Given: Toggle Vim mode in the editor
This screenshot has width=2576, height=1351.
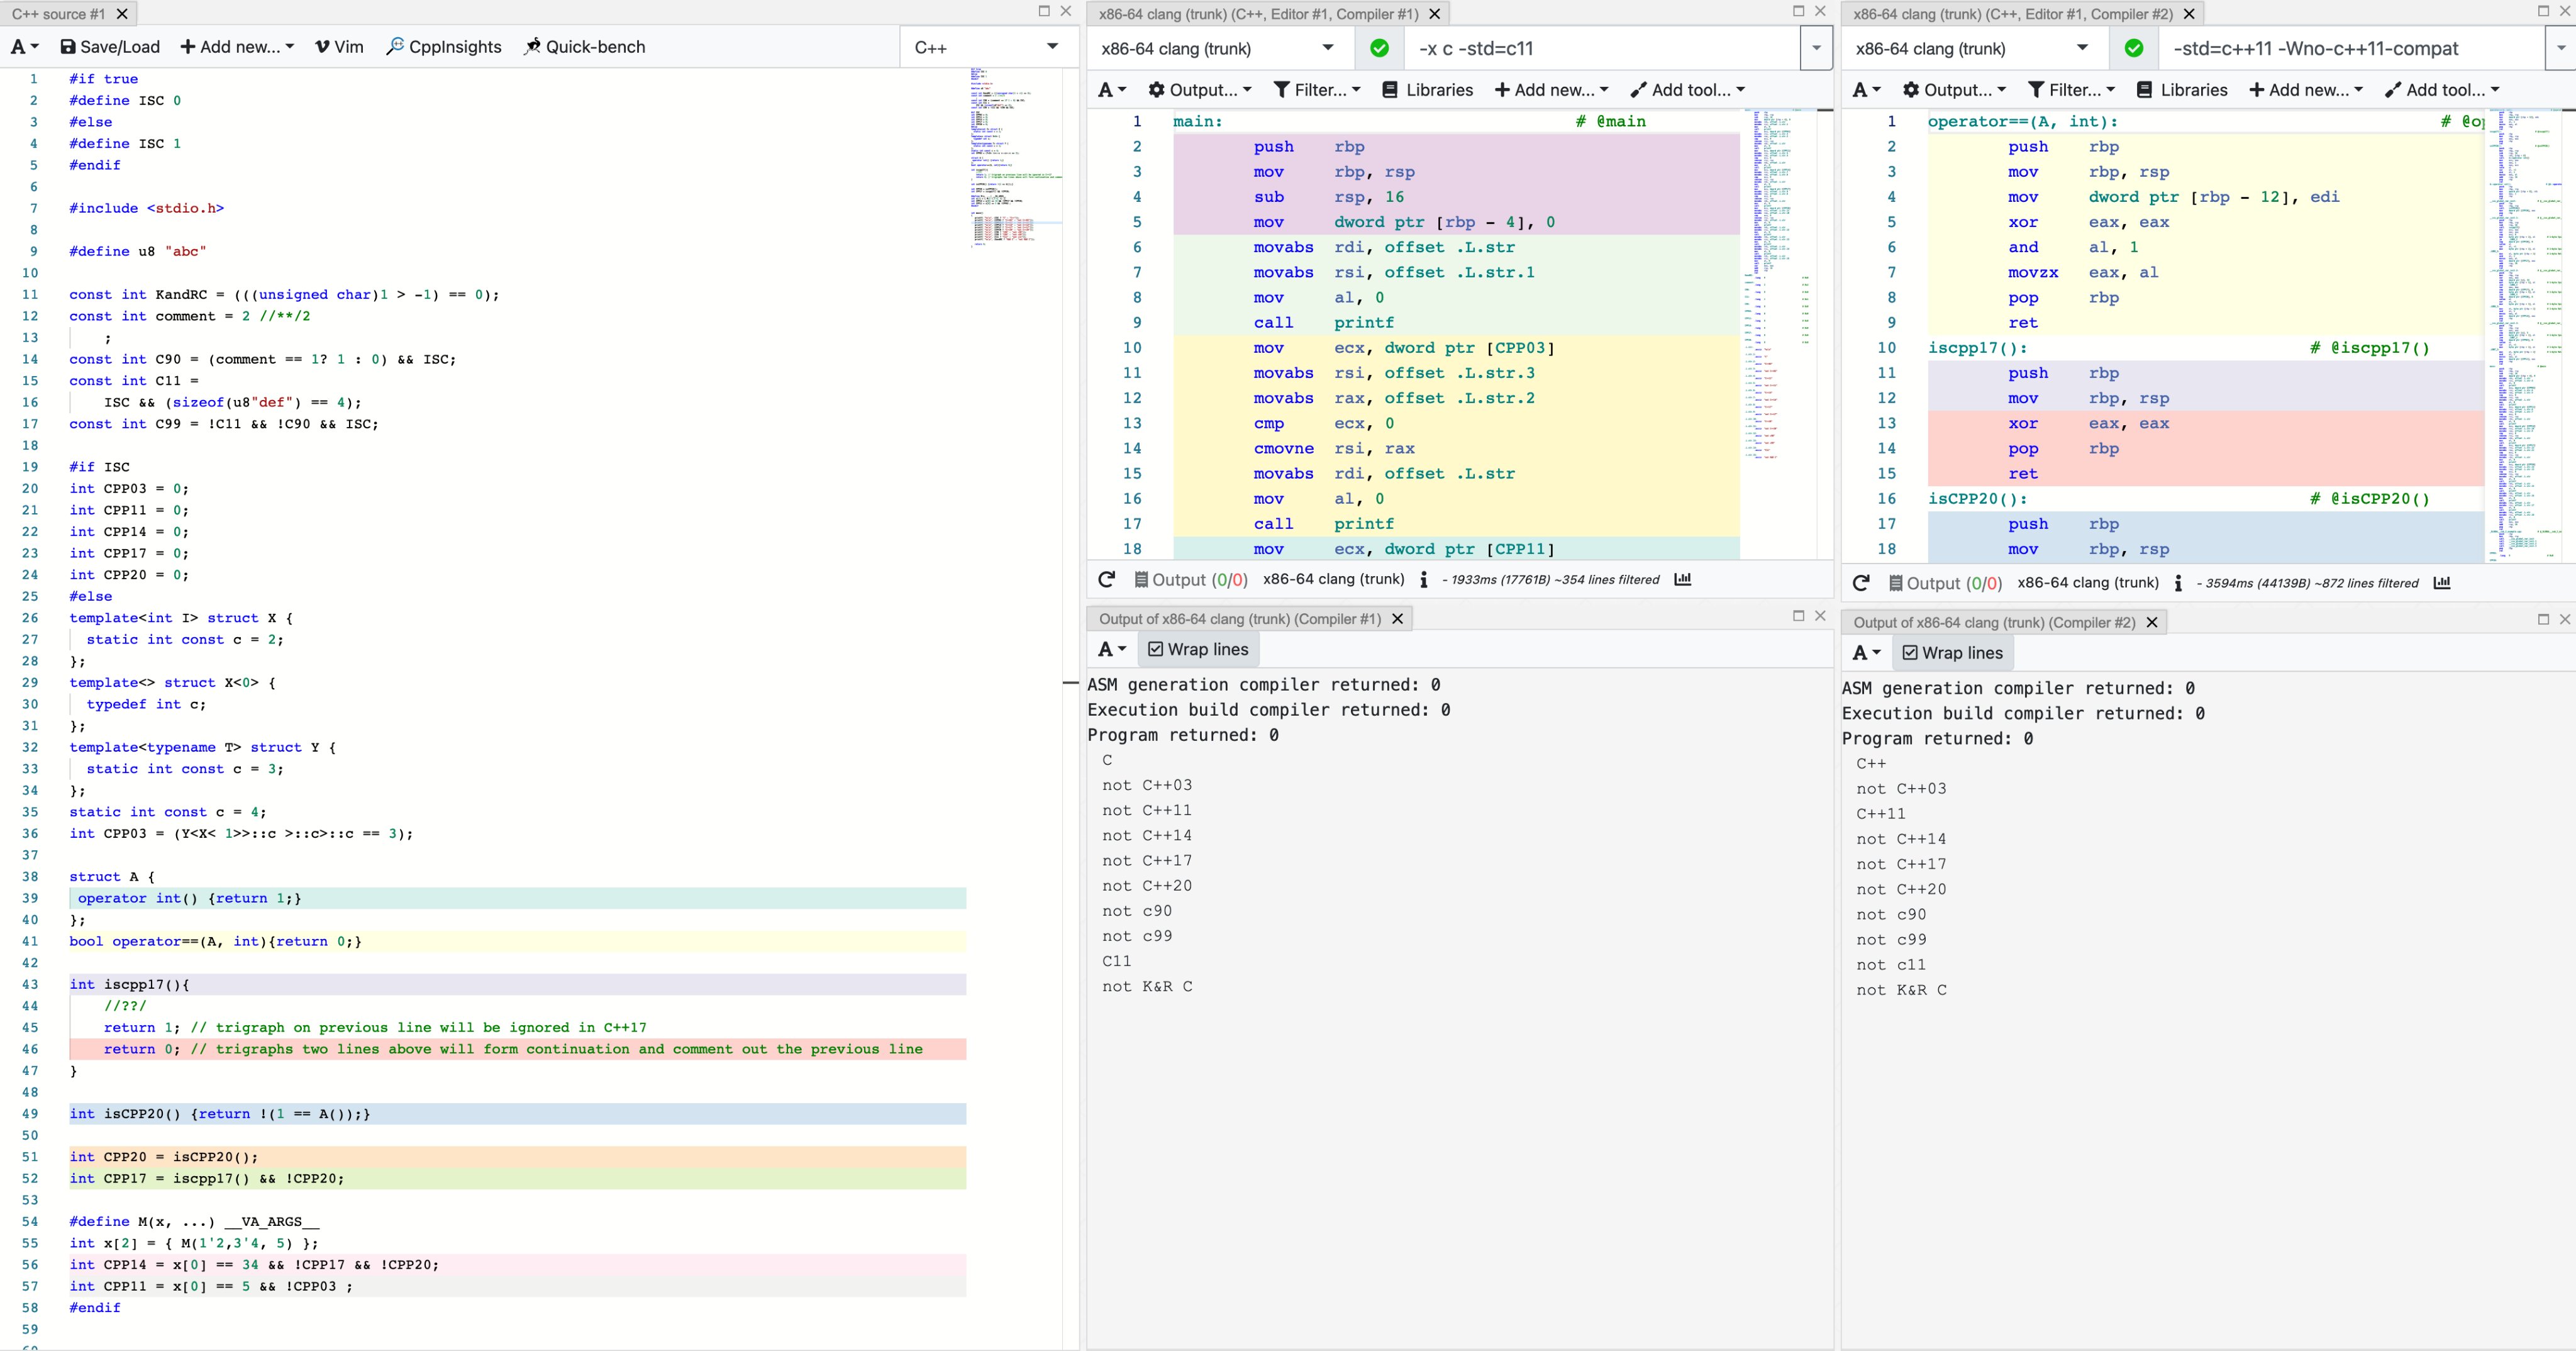Looking at the screenshot, I should click(339, 47).
